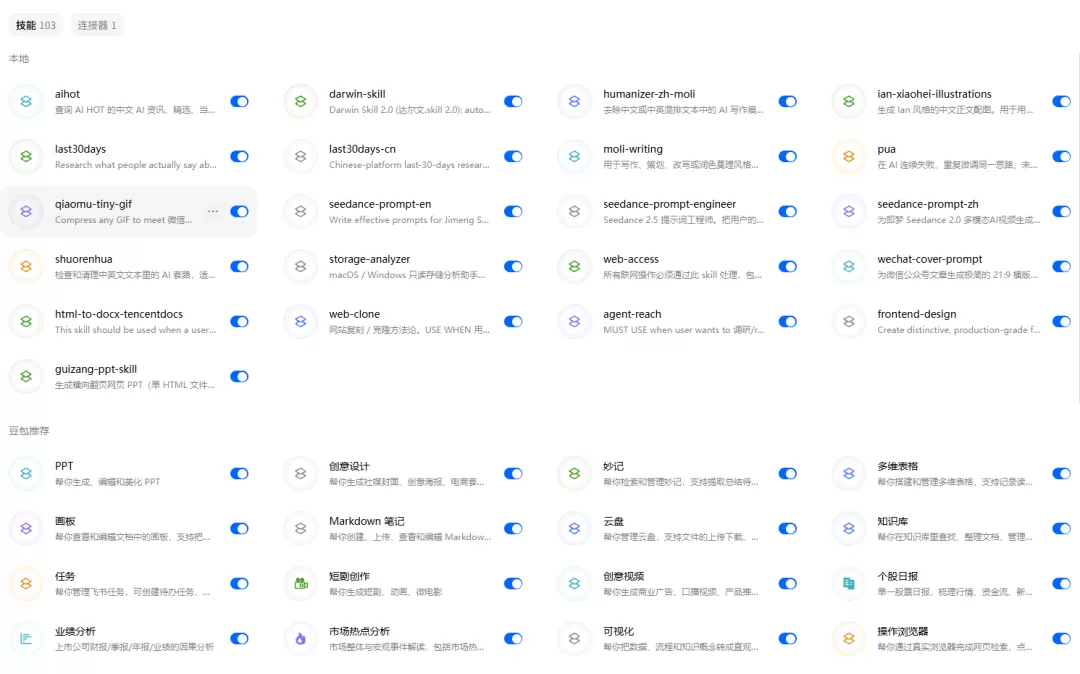The image size is (1080, 674).
Task: Click the 画板 skill name
Action: coord(65,521)
